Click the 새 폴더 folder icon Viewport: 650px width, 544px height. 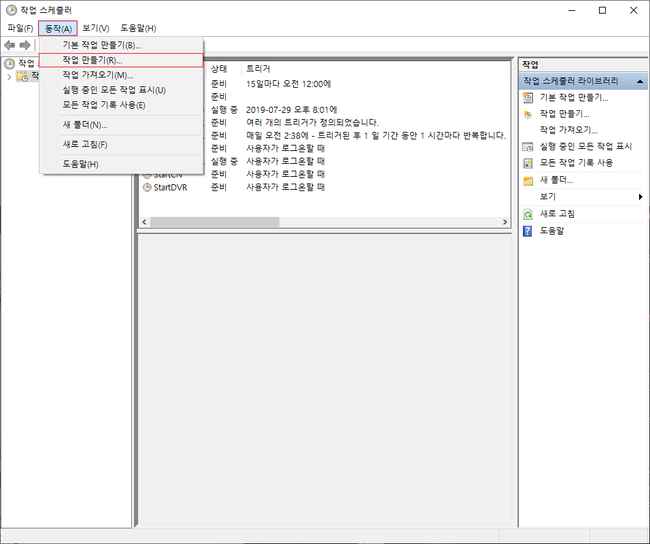528,180
